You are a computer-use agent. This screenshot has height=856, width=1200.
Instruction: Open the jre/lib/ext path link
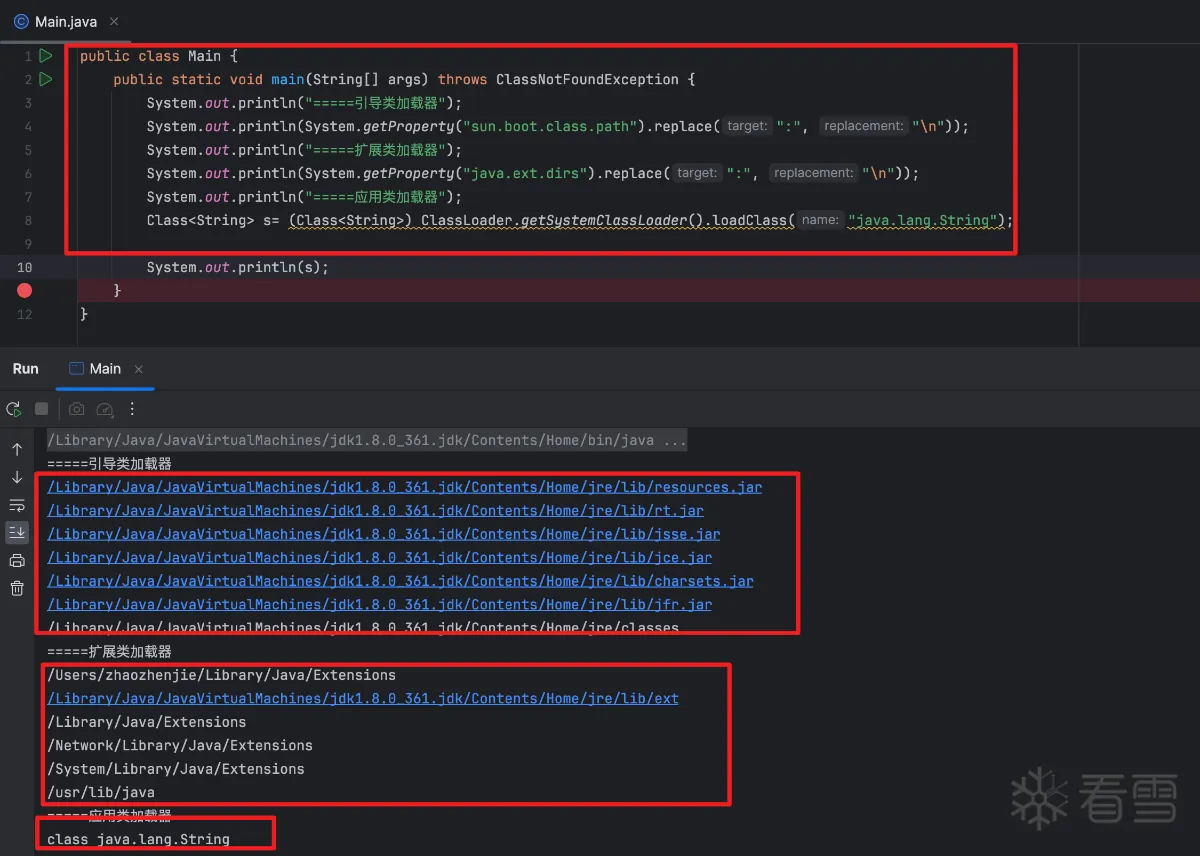tap(362, 698)
